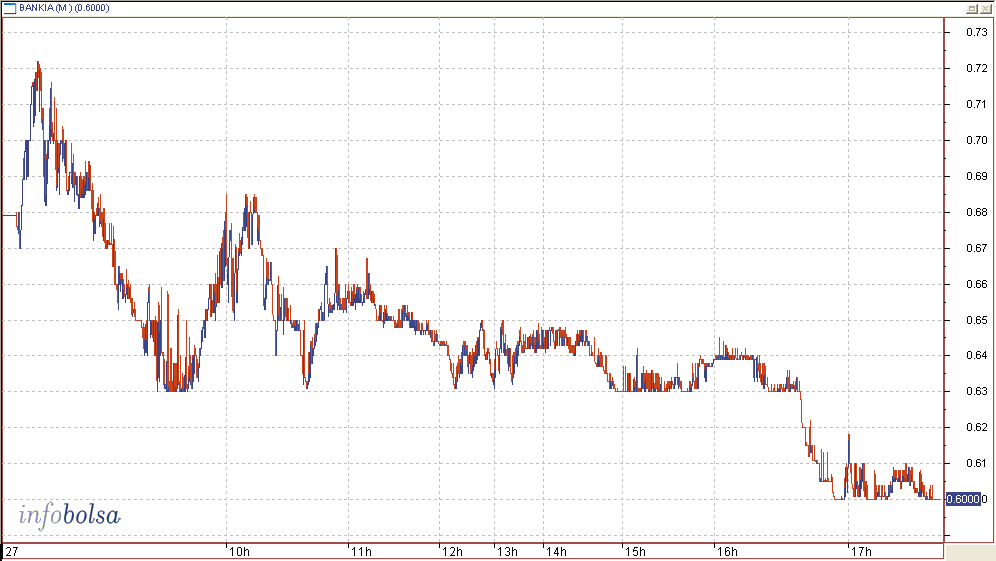Click the current price tag 0.6000

pyautogui.click(x=963, y=499)
